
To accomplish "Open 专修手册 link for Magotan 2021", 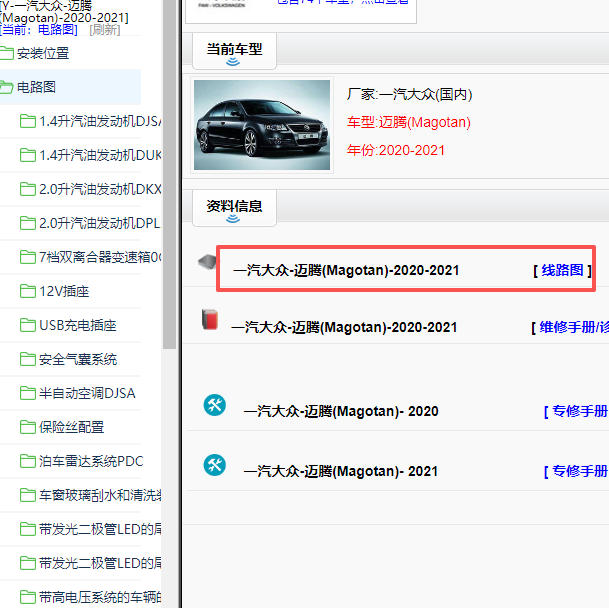I will click(580, 471).
